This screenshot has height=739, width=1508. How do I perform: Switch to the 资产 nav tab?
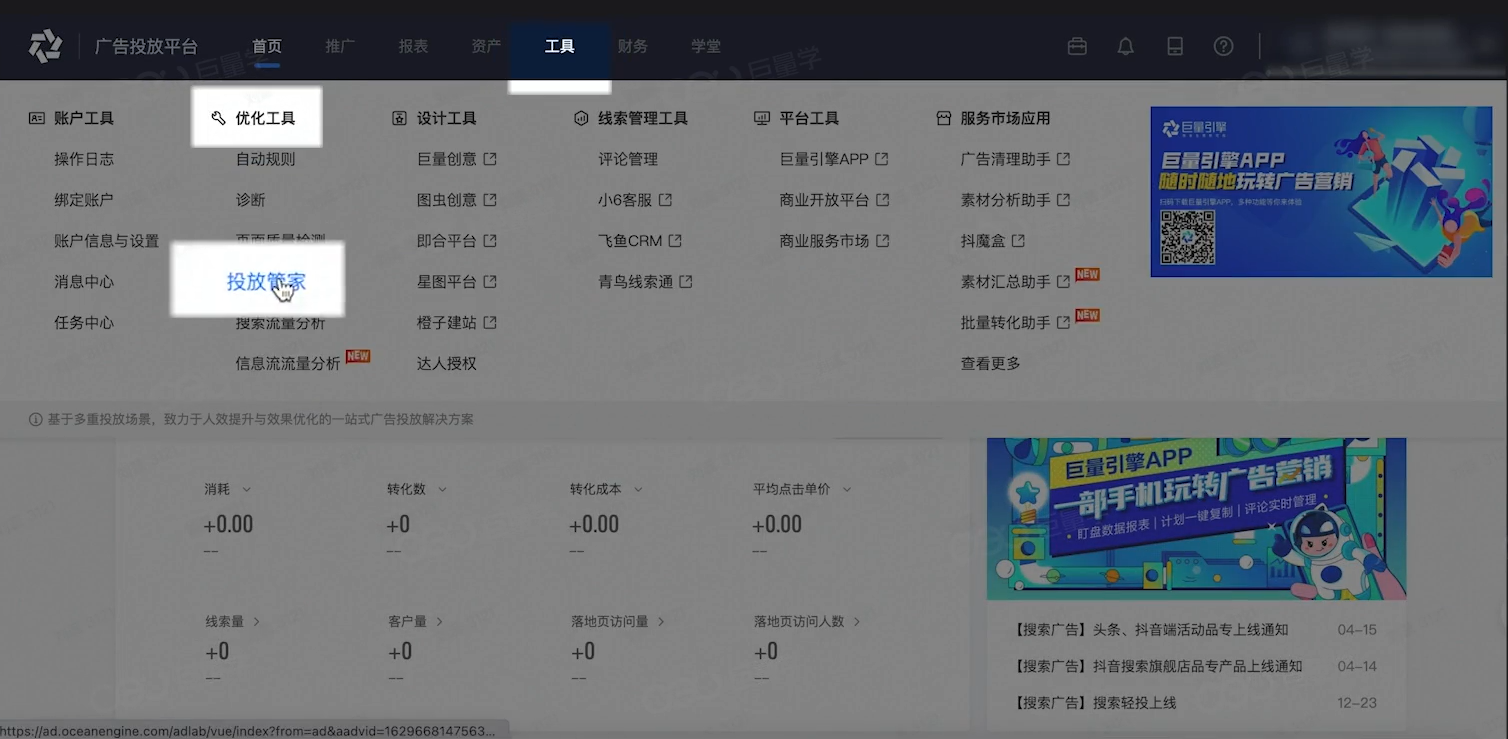(x=486, y=47)
